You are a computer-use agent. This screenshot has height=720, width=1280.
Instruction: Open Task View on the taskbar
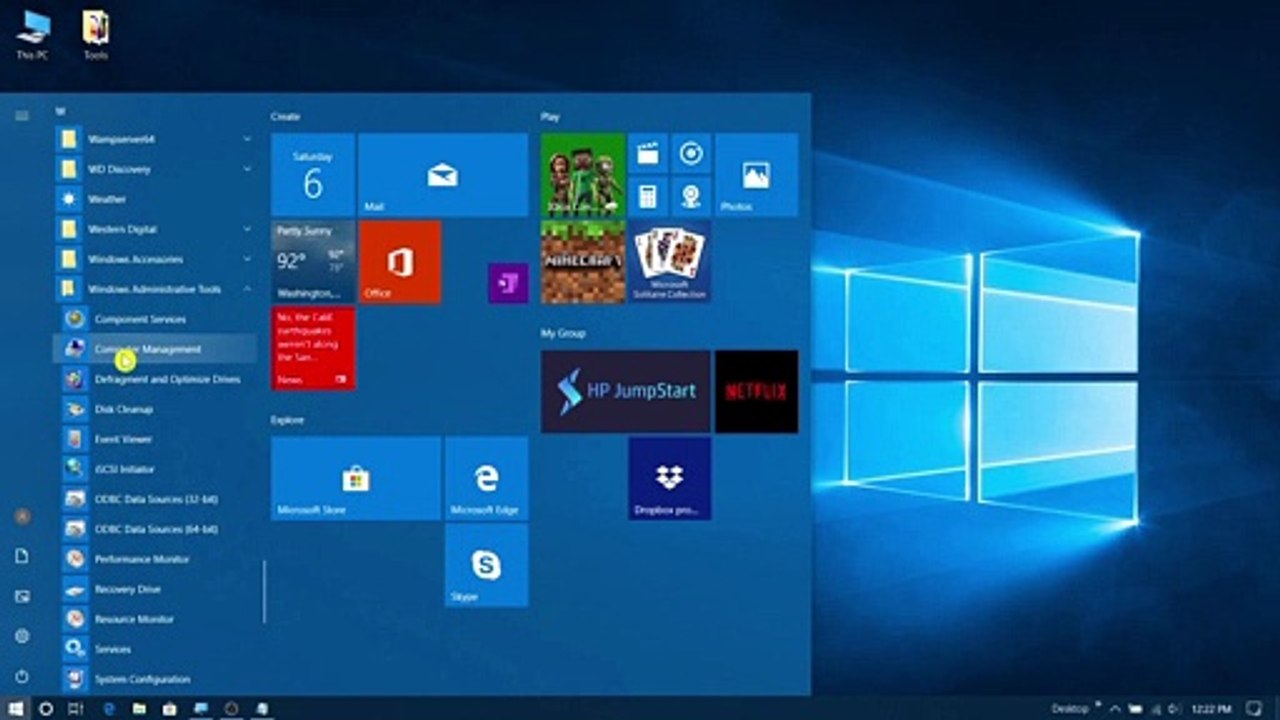(76, 708)
